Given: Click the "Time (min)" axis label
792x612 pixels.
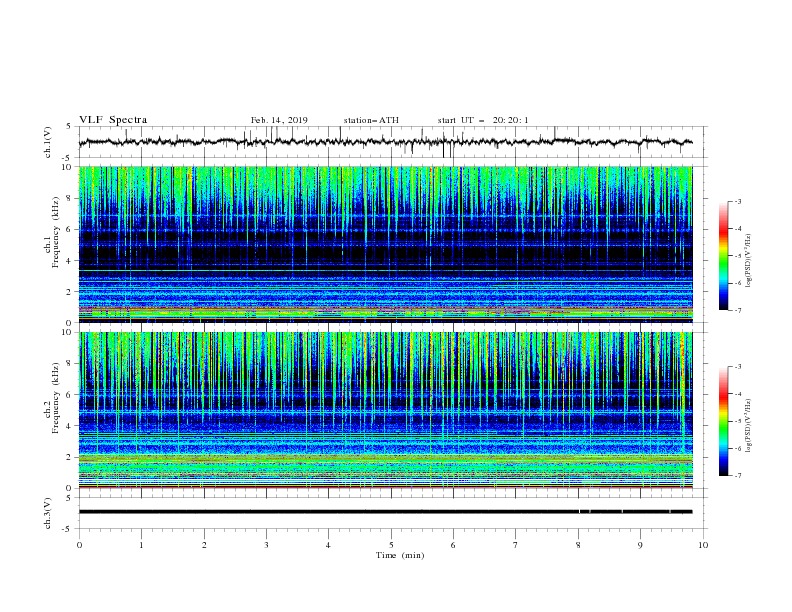Looking at the screenshot, I should (400, 555).
